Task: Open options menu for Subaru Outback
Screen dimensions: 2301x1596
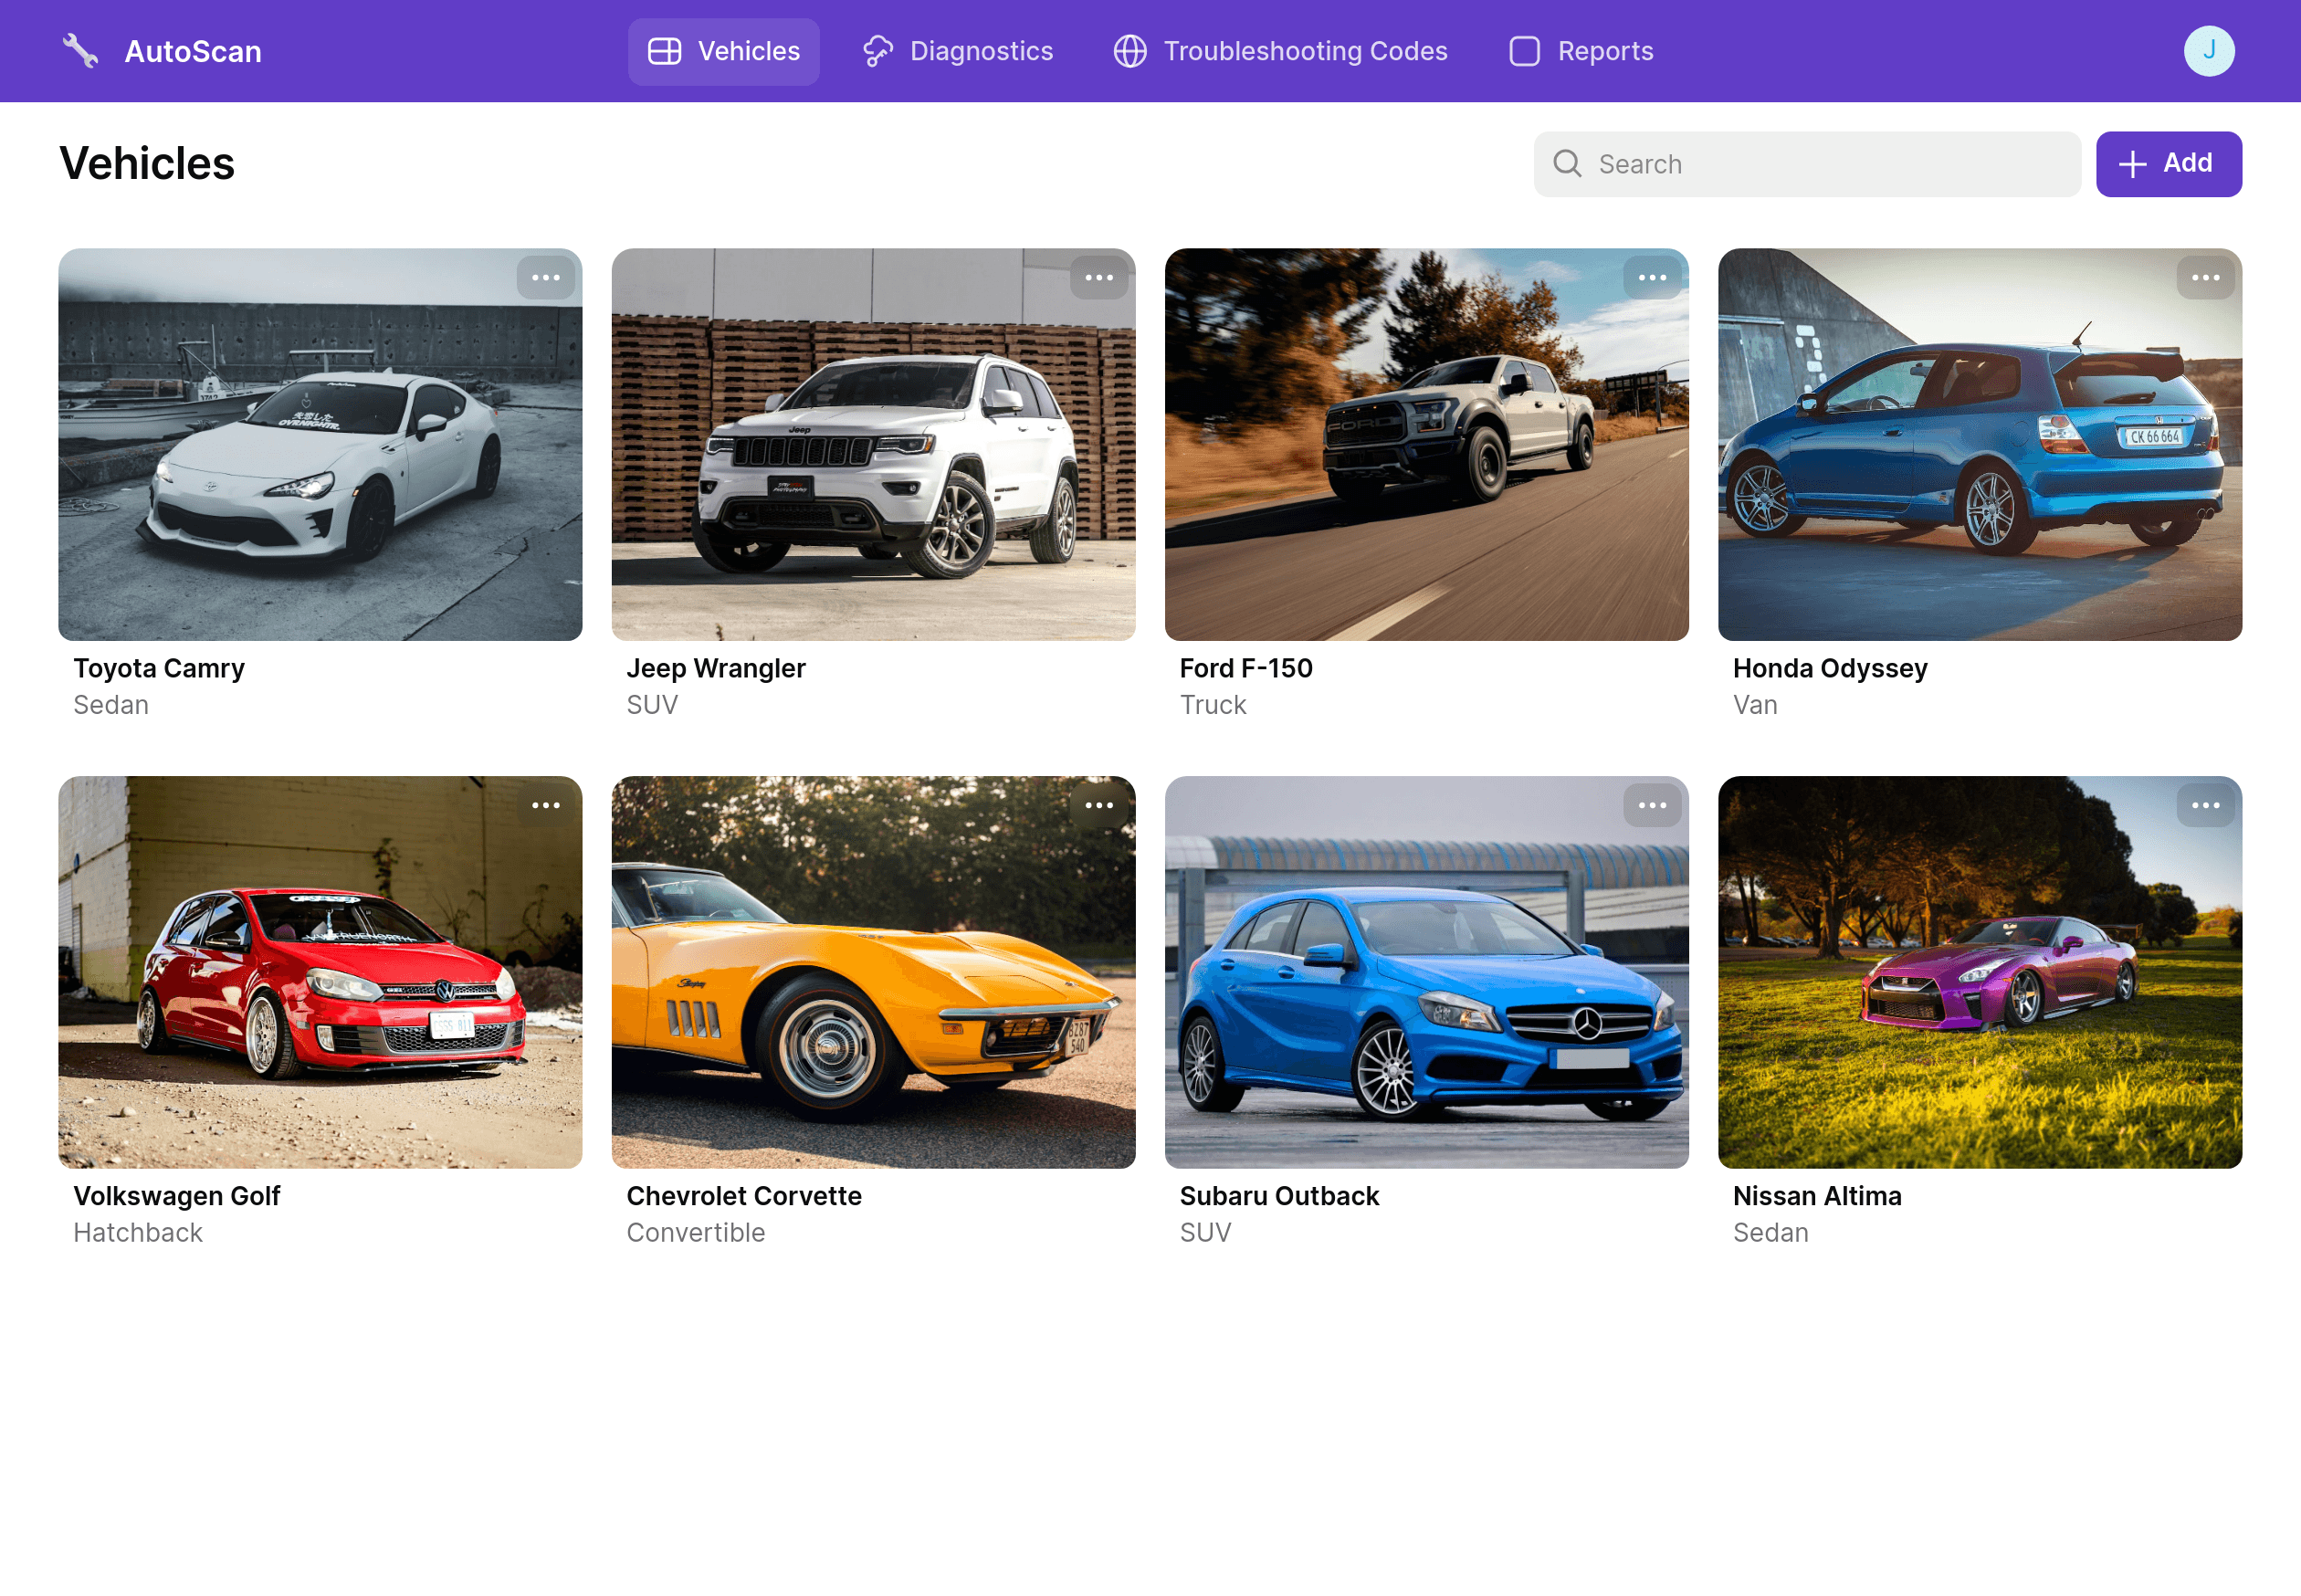Action: (x=1651, y=805)
